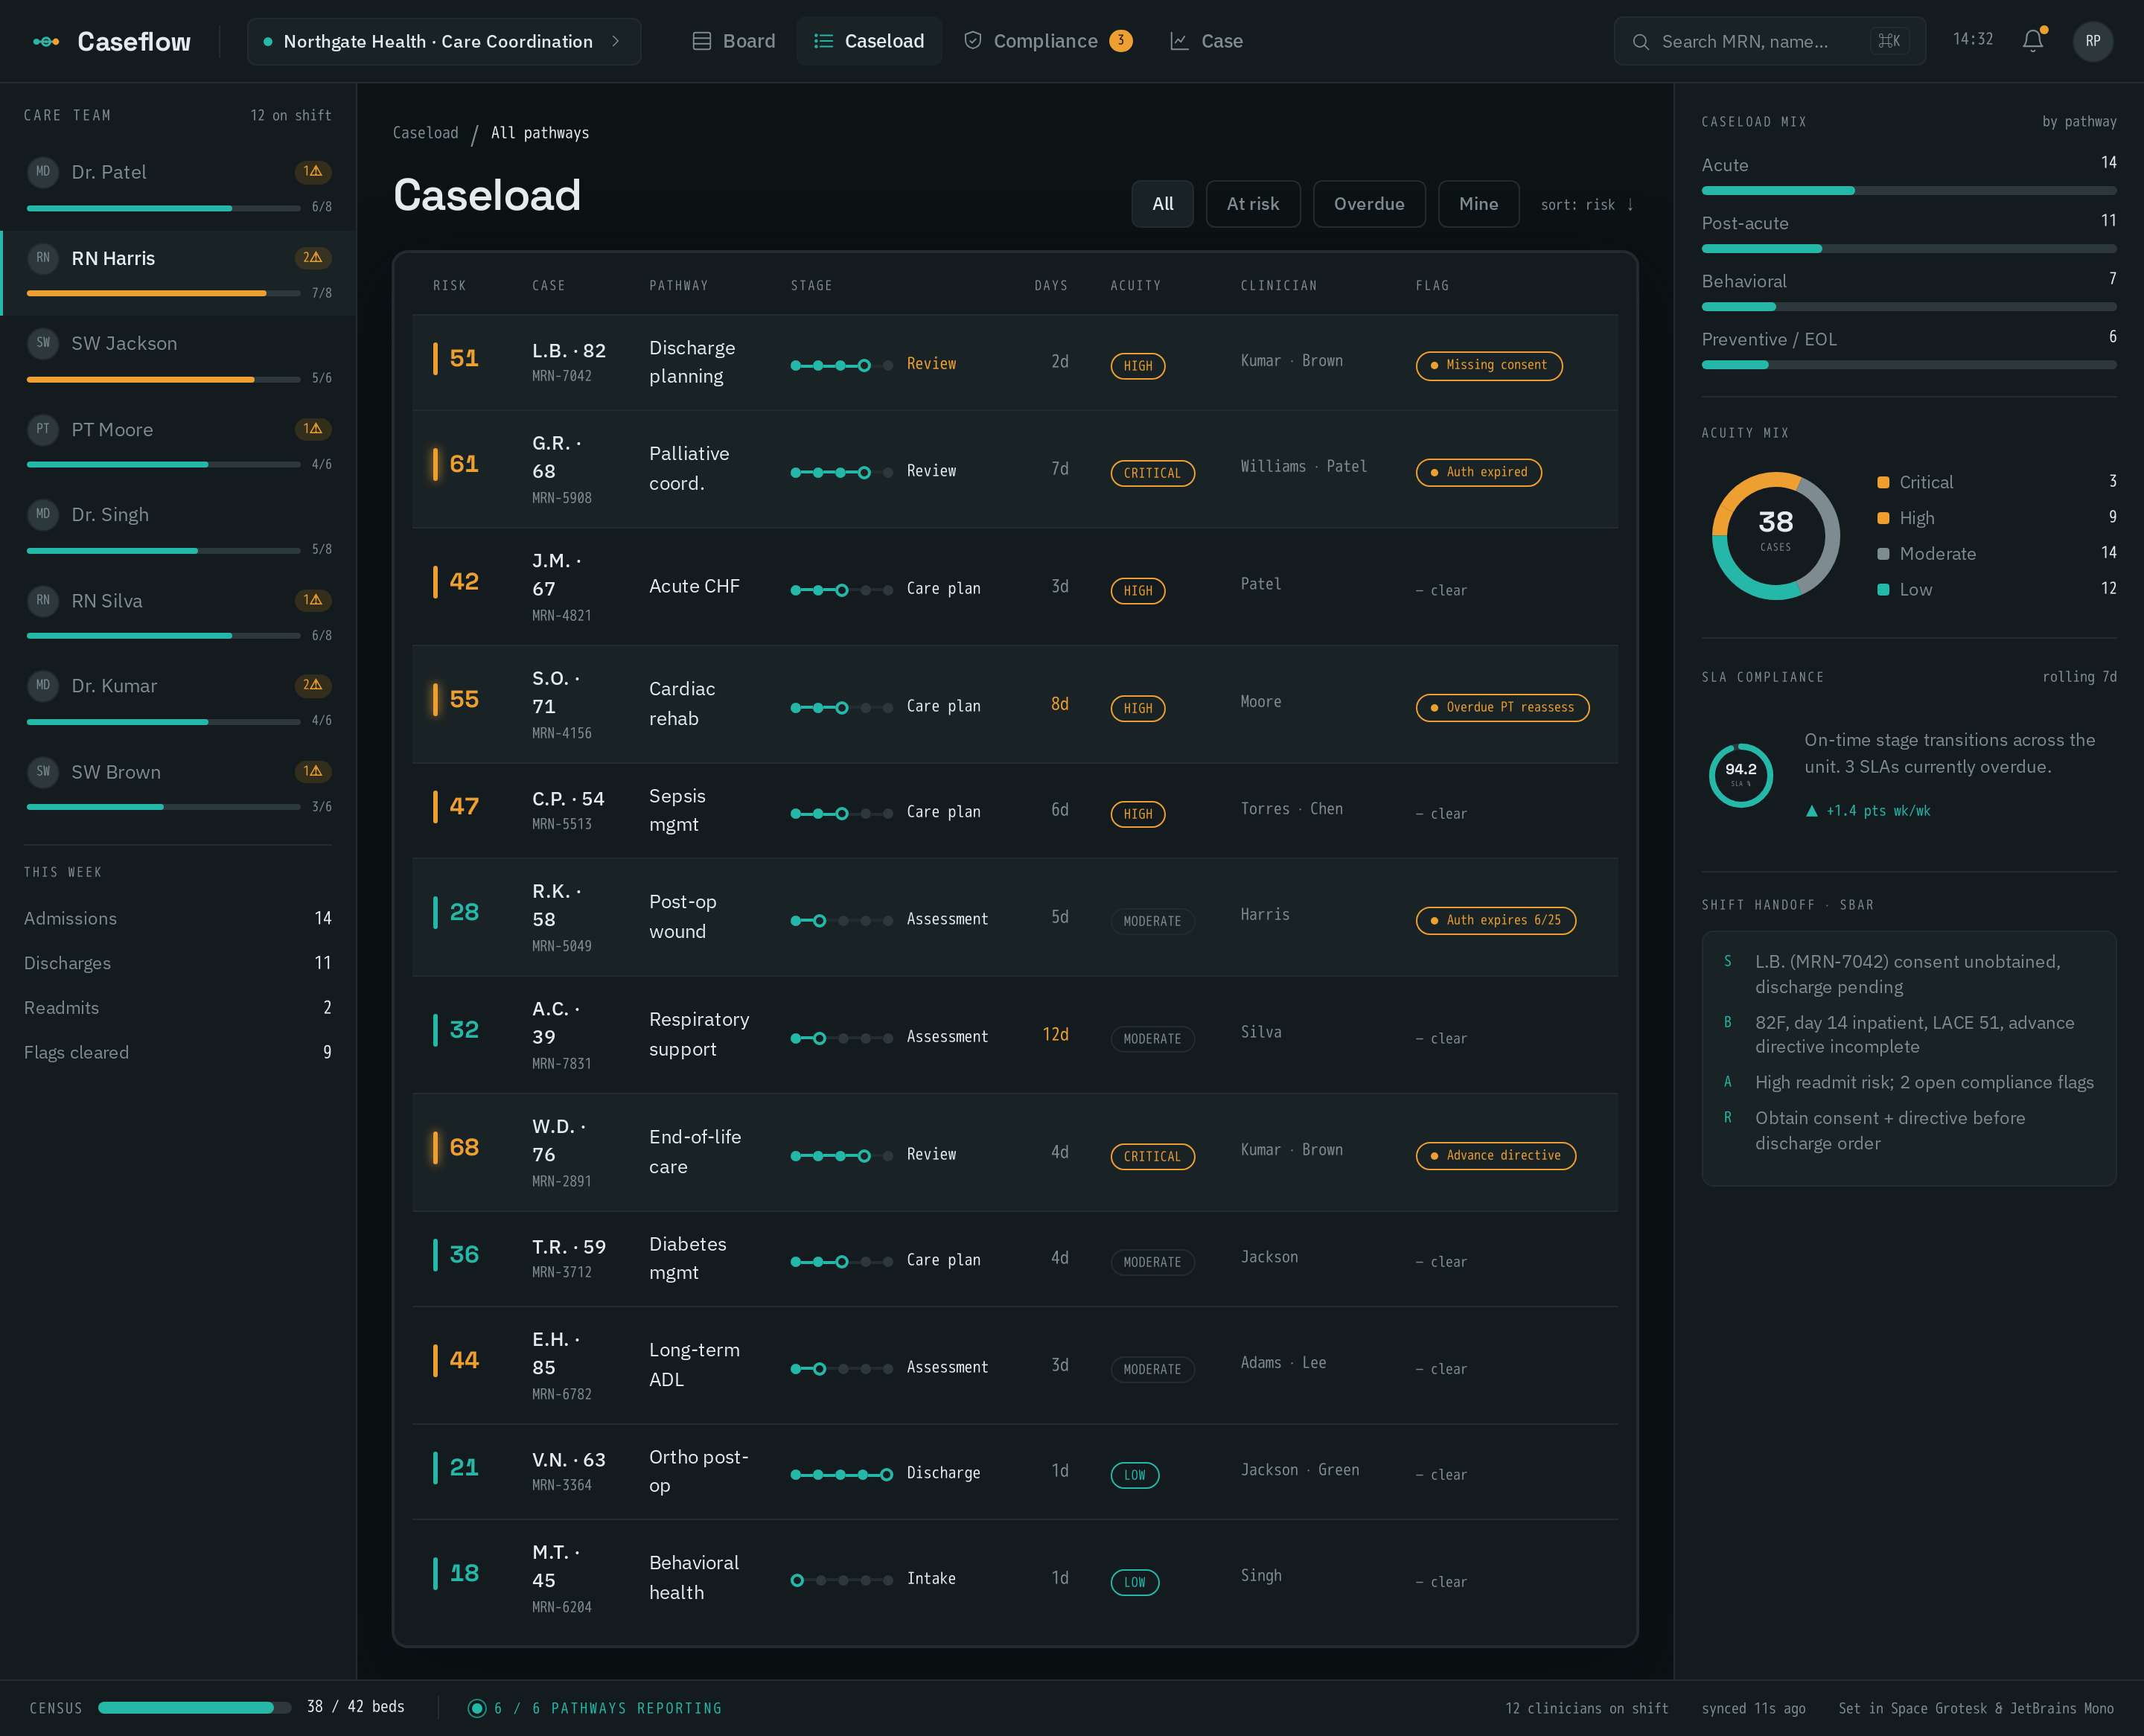Click the Compliance count badge showing 3
2144x1736 pixels.
click(x=1121, y=41)
